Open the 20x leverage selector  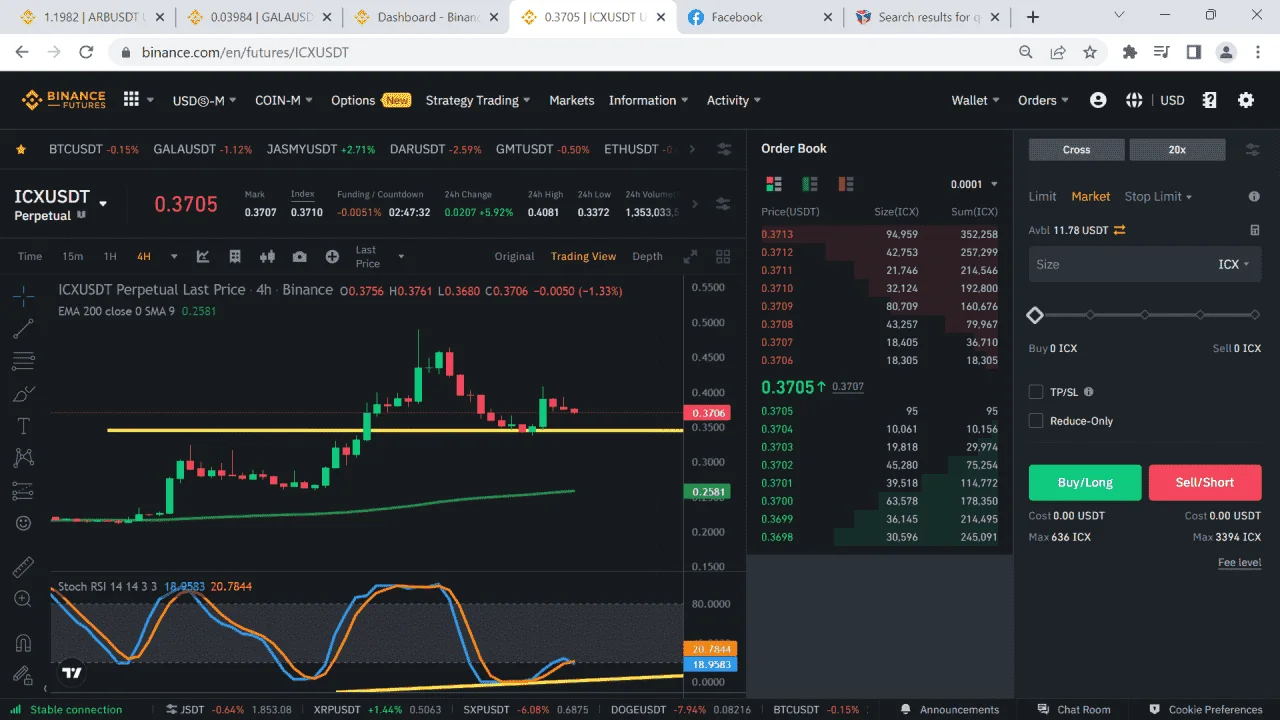(1177, 149)
